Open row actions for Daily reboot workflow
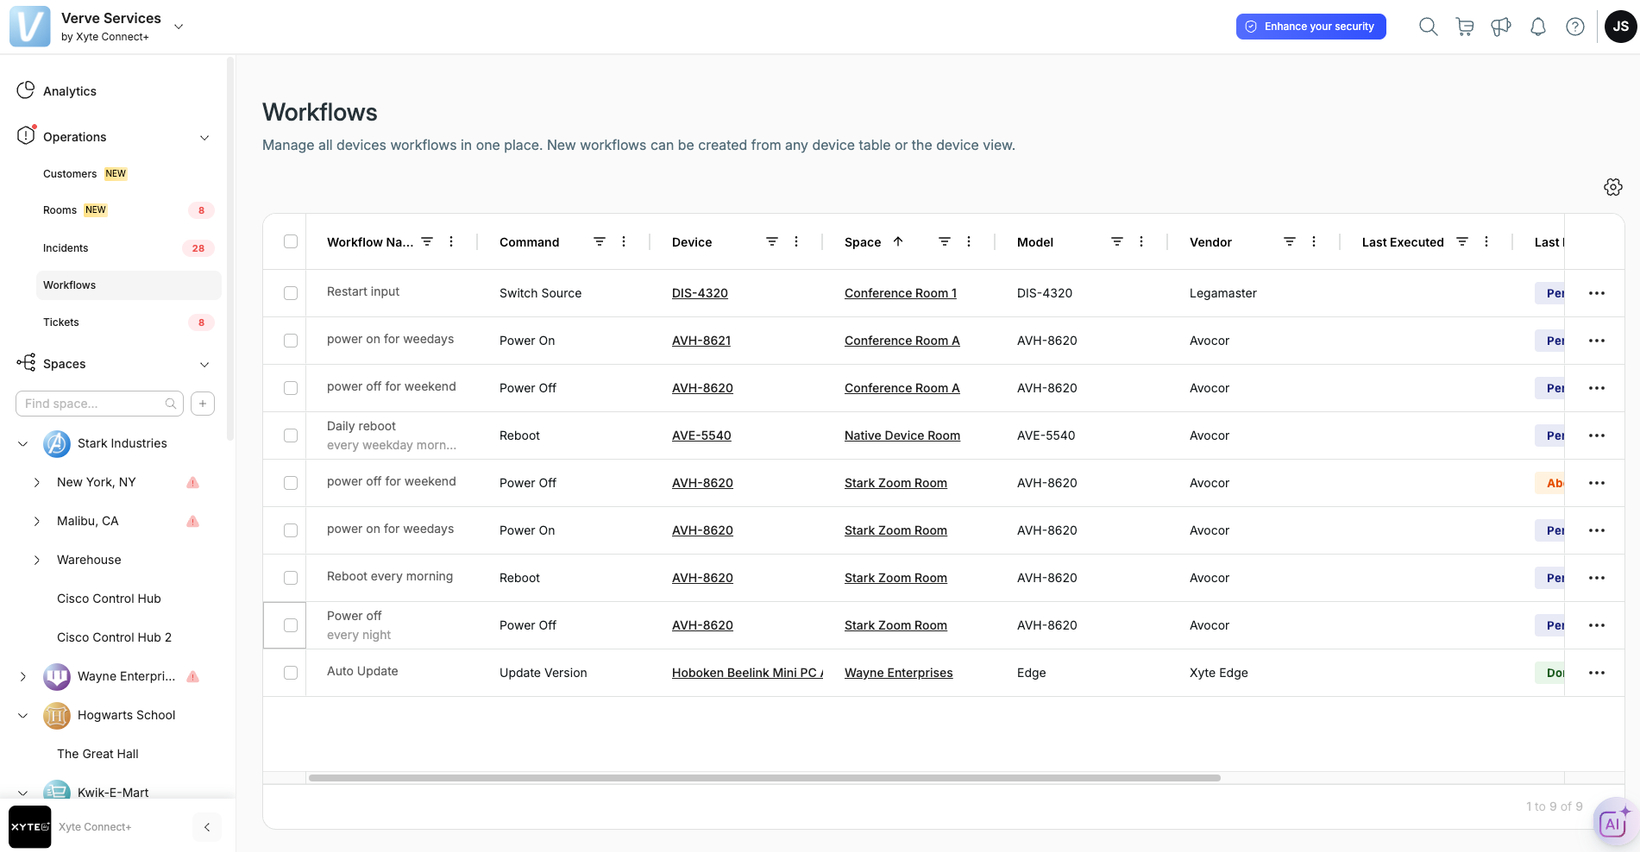The height and width of the screenshot is (852, 1640). [x=1597, y=436]
